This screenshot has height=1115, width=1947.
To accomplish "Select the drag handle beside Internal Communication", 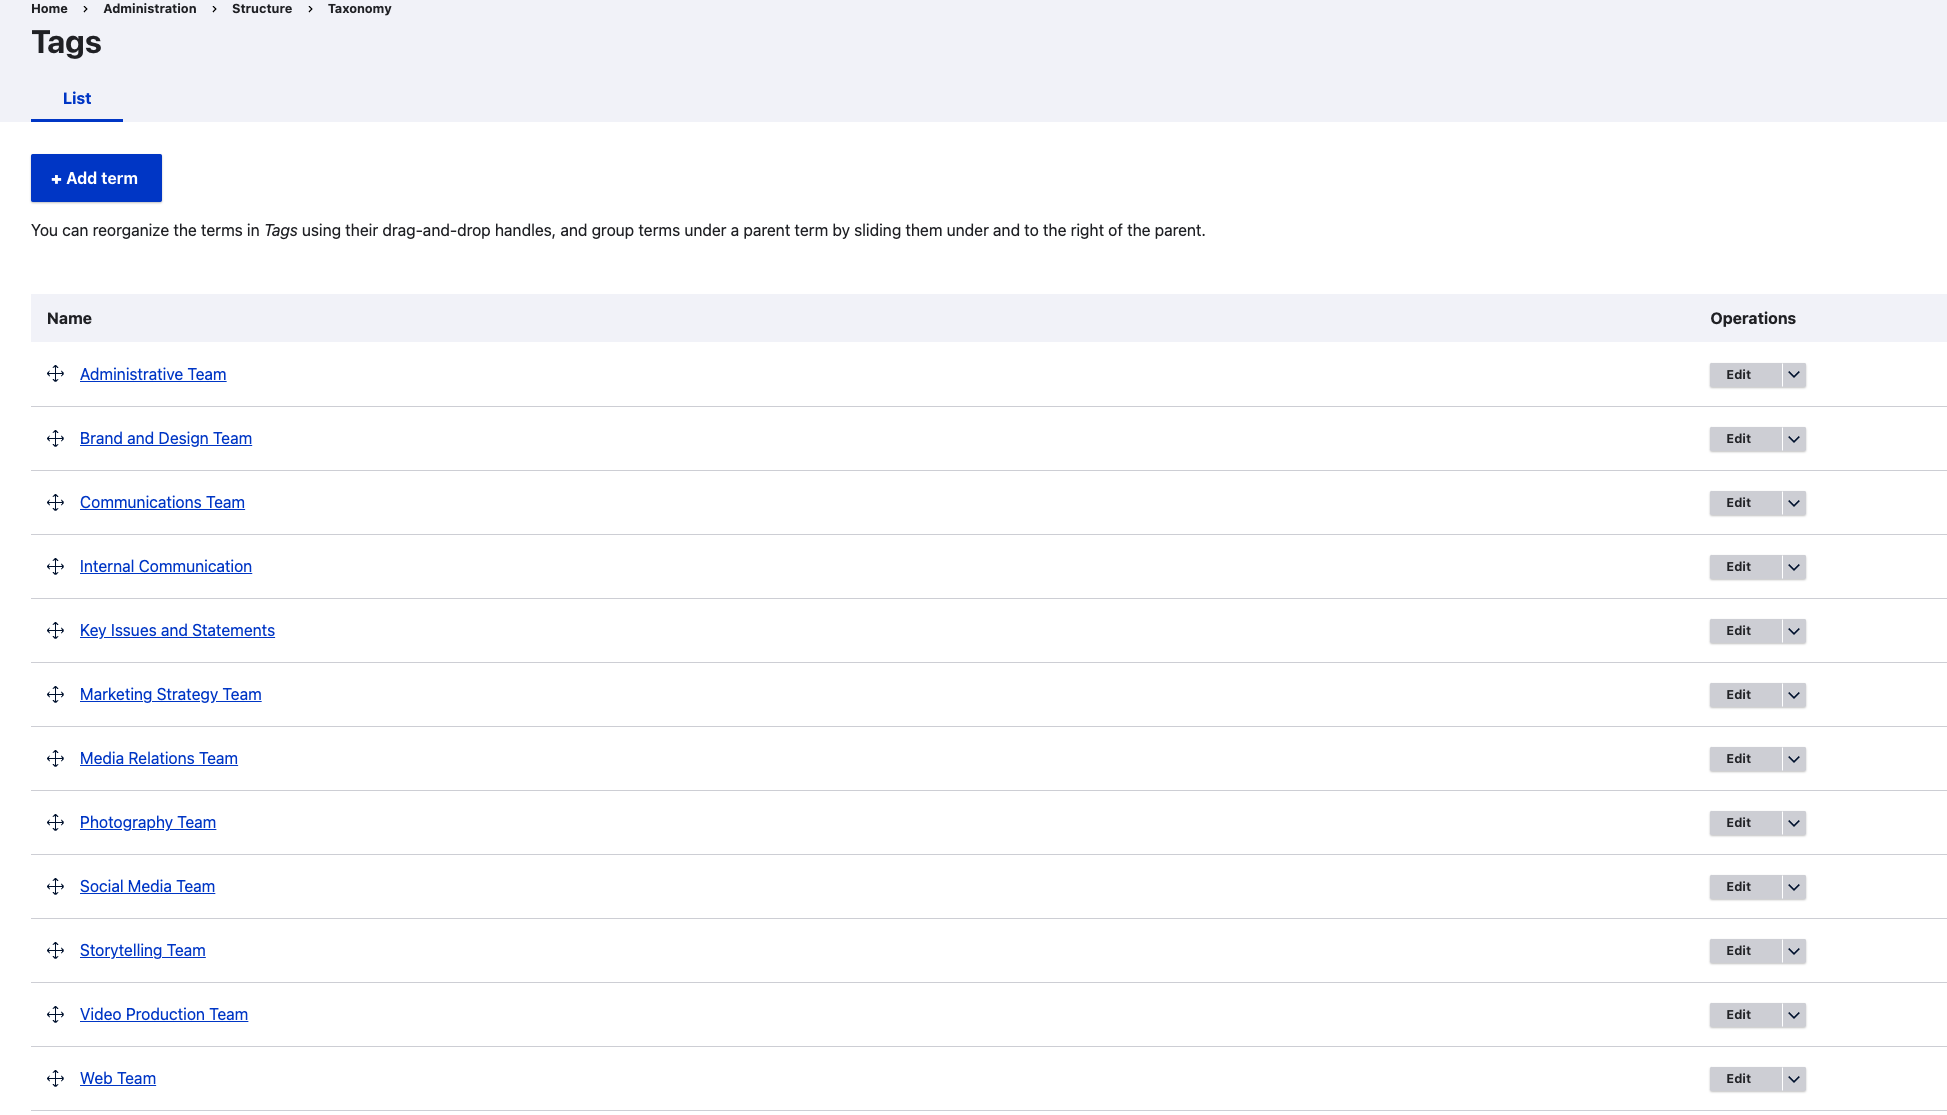I will [55, 566].
